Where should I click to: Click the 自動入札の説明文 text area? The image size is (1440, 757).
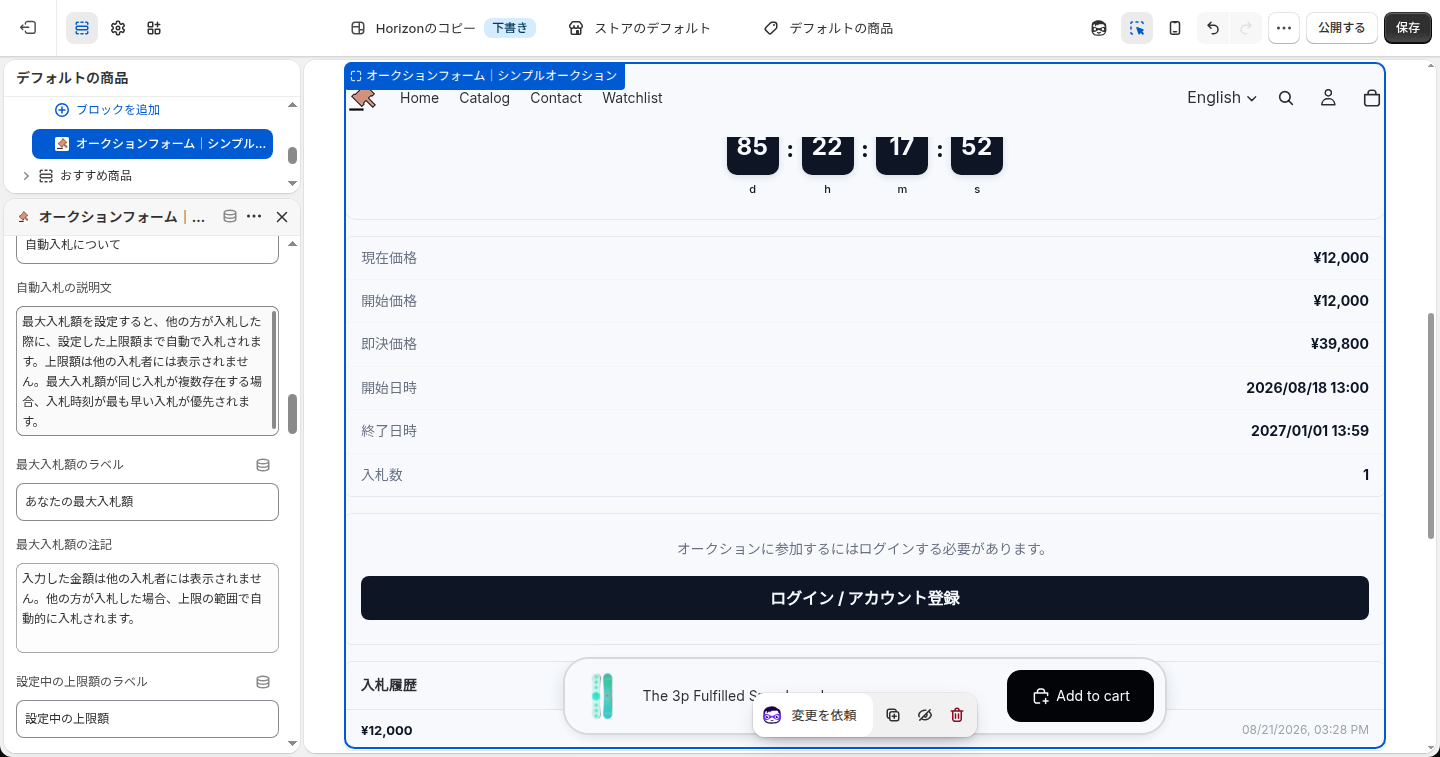[x=147, y=371]
